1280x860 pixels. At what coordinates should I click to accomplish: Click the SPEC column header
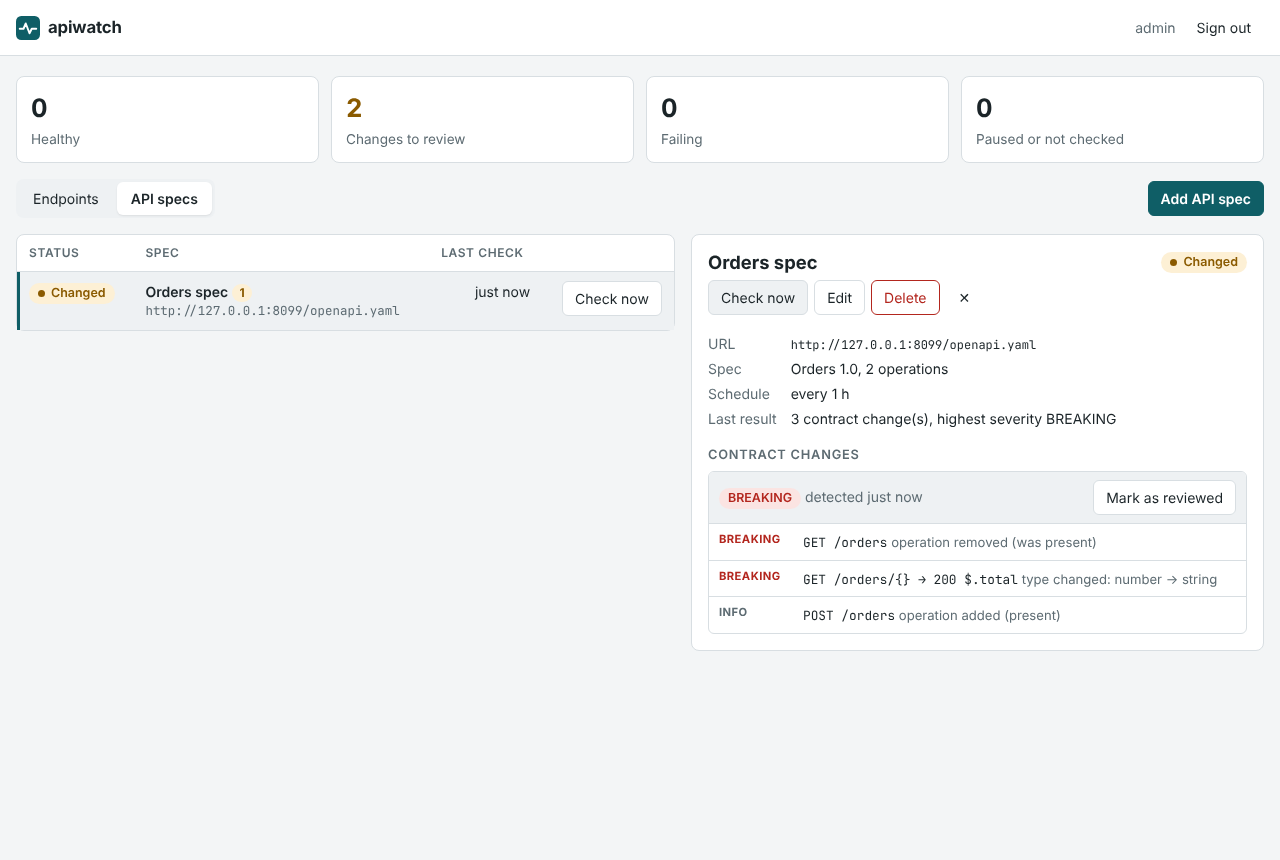coord(162,253)
